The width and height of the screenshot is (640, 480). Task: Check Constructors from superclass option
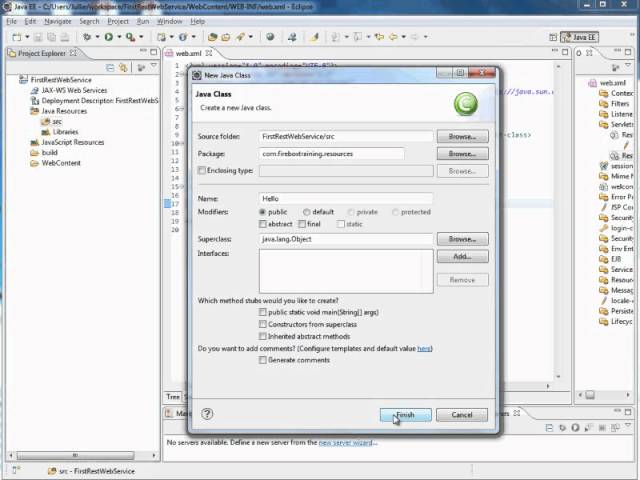pos(262,324)
